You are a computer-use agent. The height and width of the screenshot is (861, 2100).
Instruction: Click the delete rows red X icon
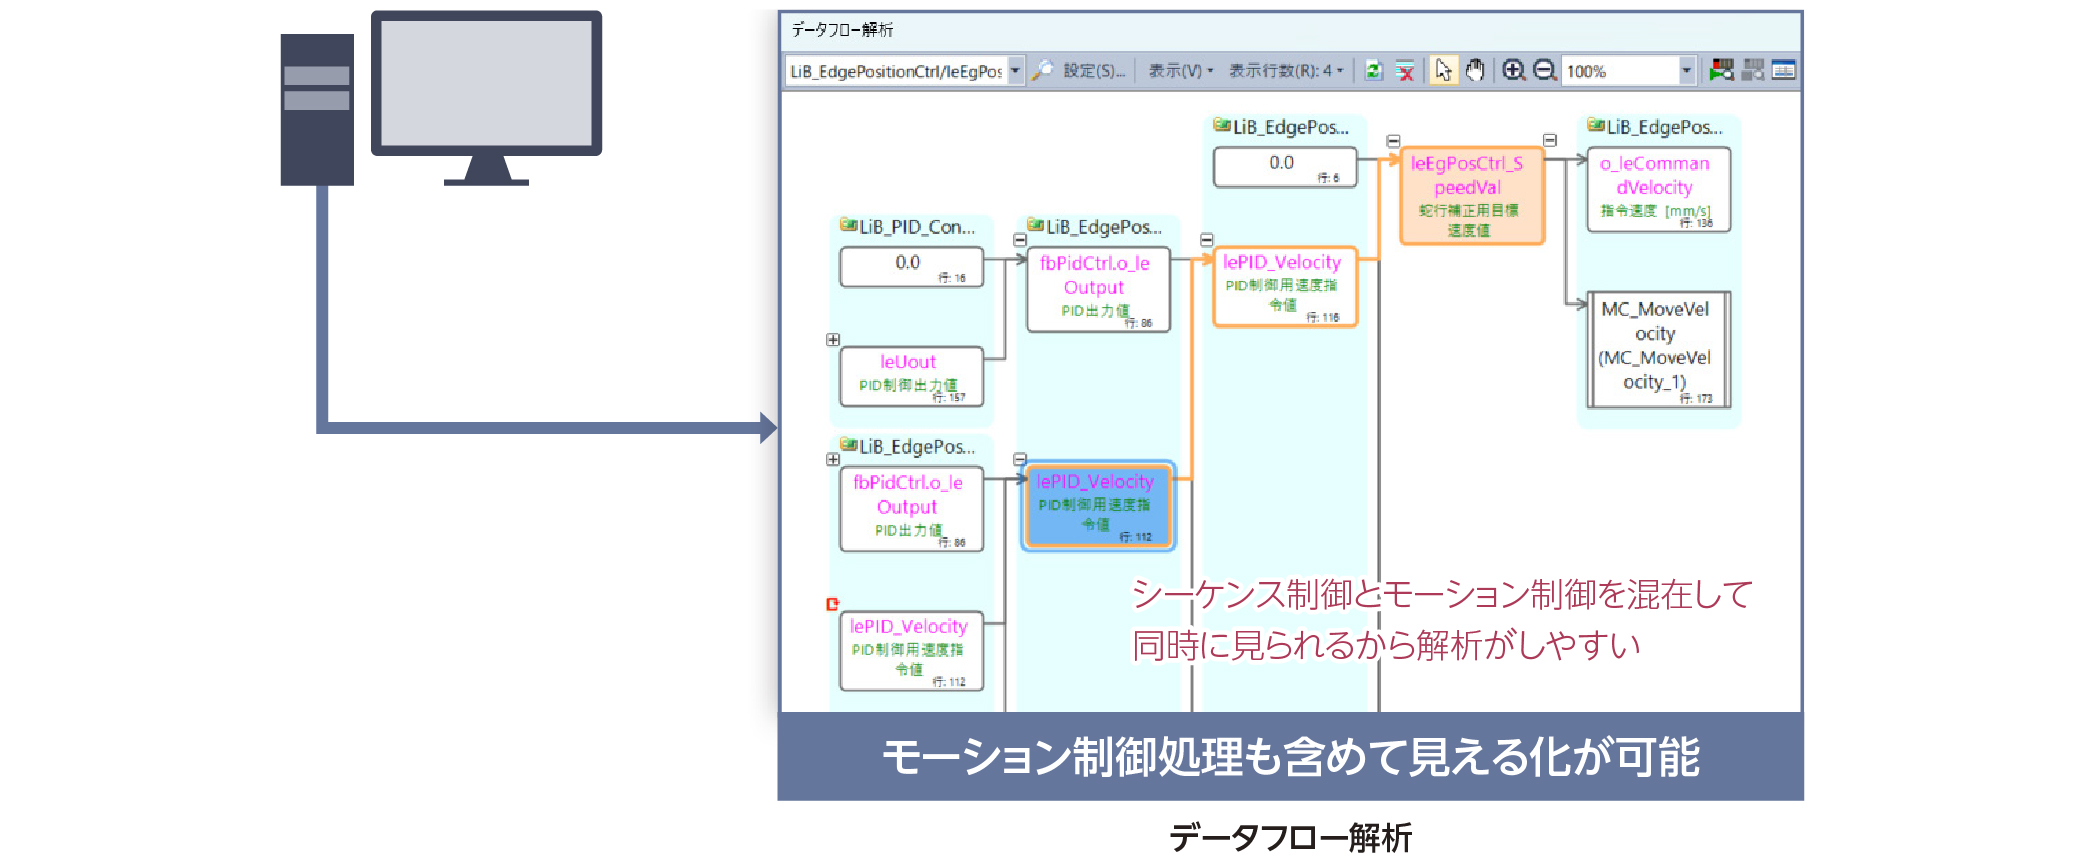(x=1405, y=71)
